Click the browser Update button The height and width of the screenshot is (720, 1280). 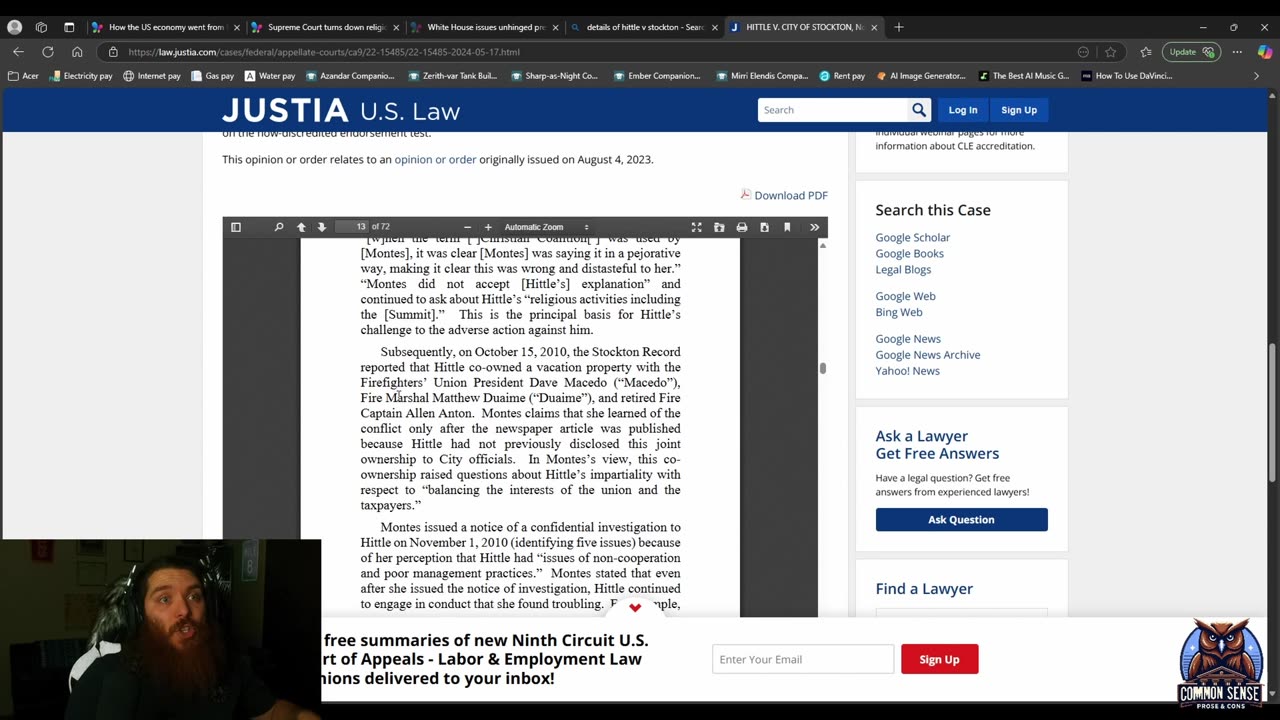[x=1191, y=52]
